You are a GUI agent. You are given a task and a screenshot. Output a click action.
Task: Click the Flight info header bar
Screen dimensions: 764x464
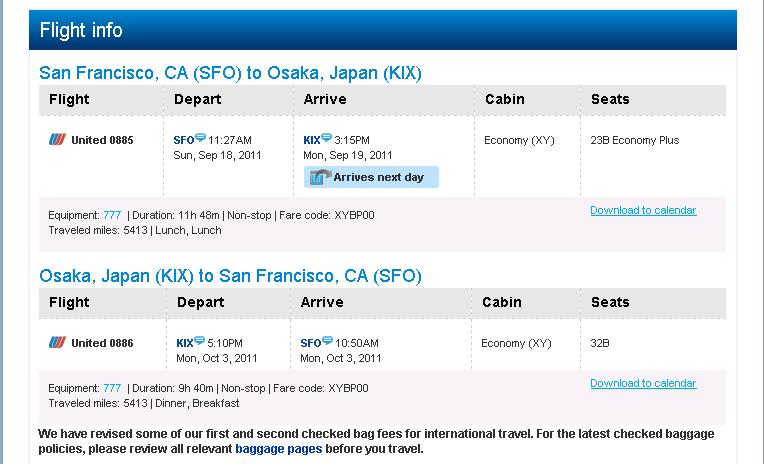tap(383, 30)
